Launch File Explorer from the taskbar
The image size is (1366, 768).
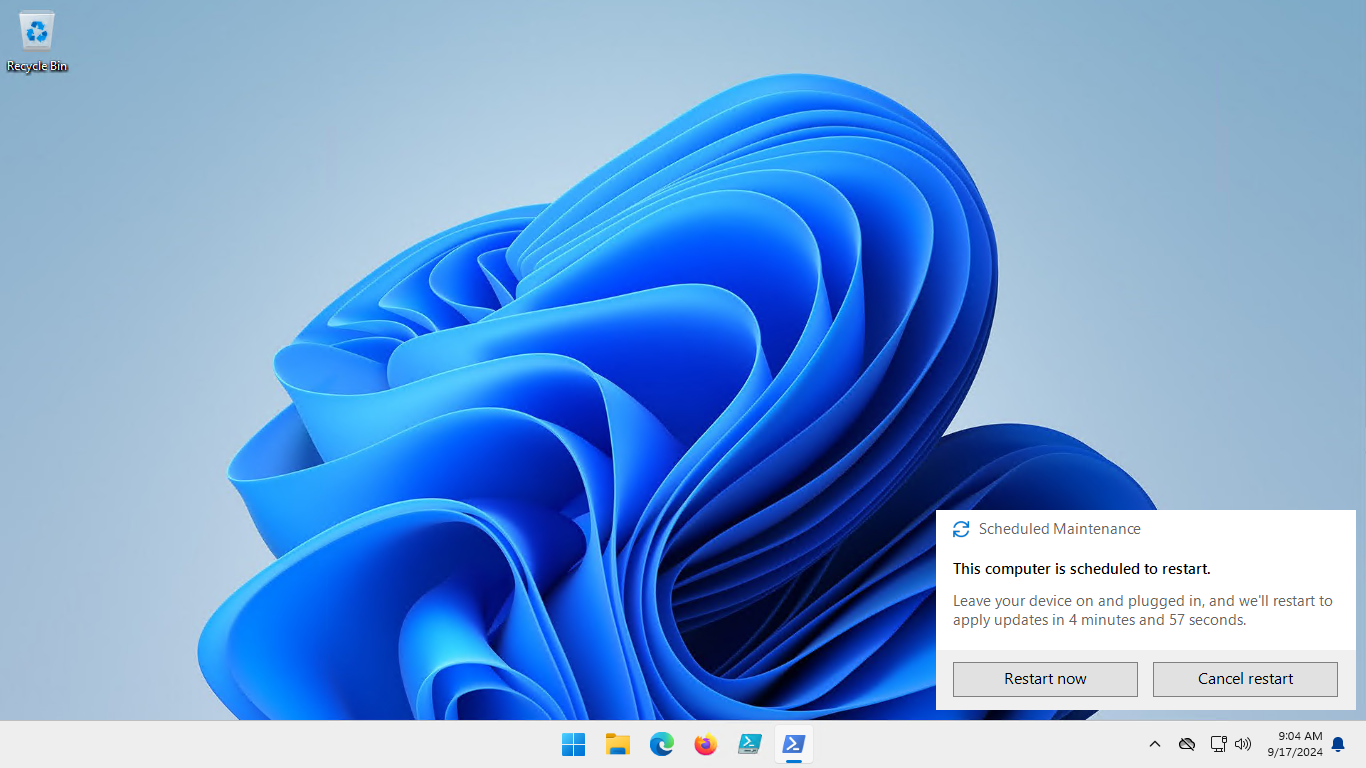point(617,744)
